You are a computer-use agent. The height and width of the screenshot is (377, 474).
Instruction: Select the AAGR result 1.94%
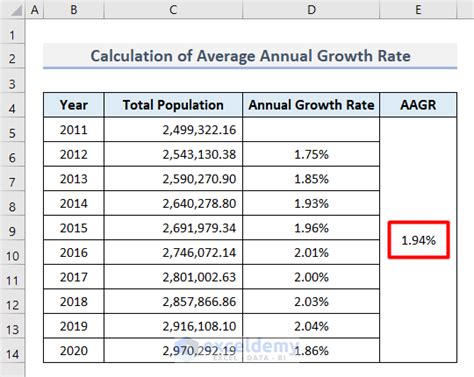pos(418,240)
